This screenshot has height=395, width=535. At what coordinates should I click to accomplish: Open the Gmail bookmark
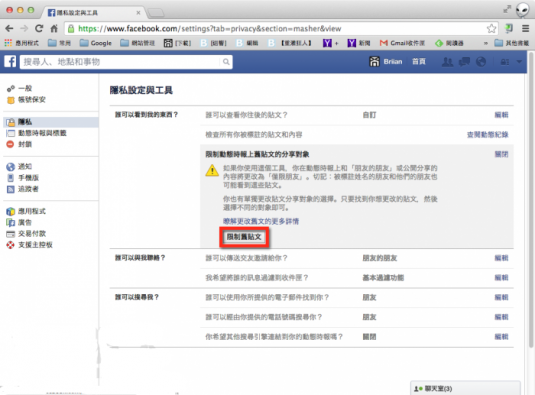point(402,43)
